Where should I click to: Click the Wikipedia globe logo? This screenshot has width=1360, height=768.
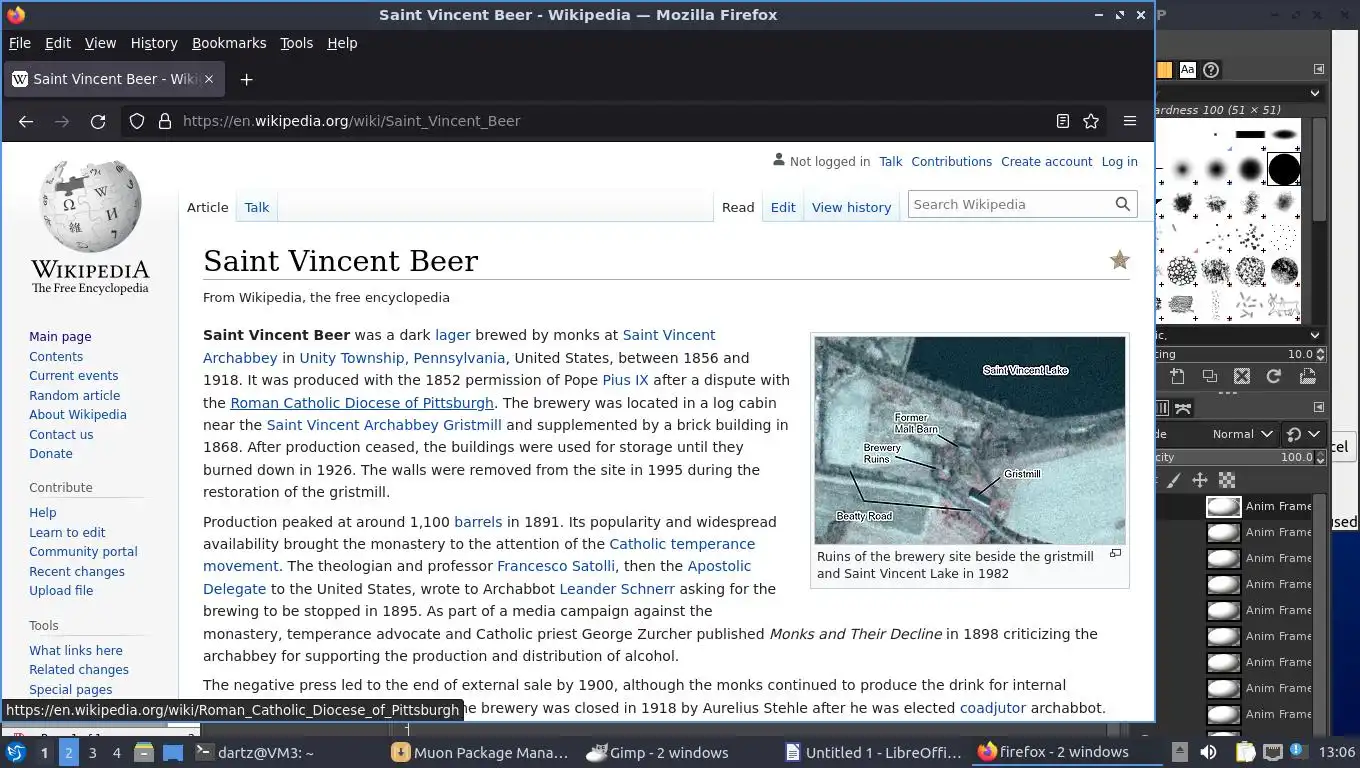click(x=90, y=207)
